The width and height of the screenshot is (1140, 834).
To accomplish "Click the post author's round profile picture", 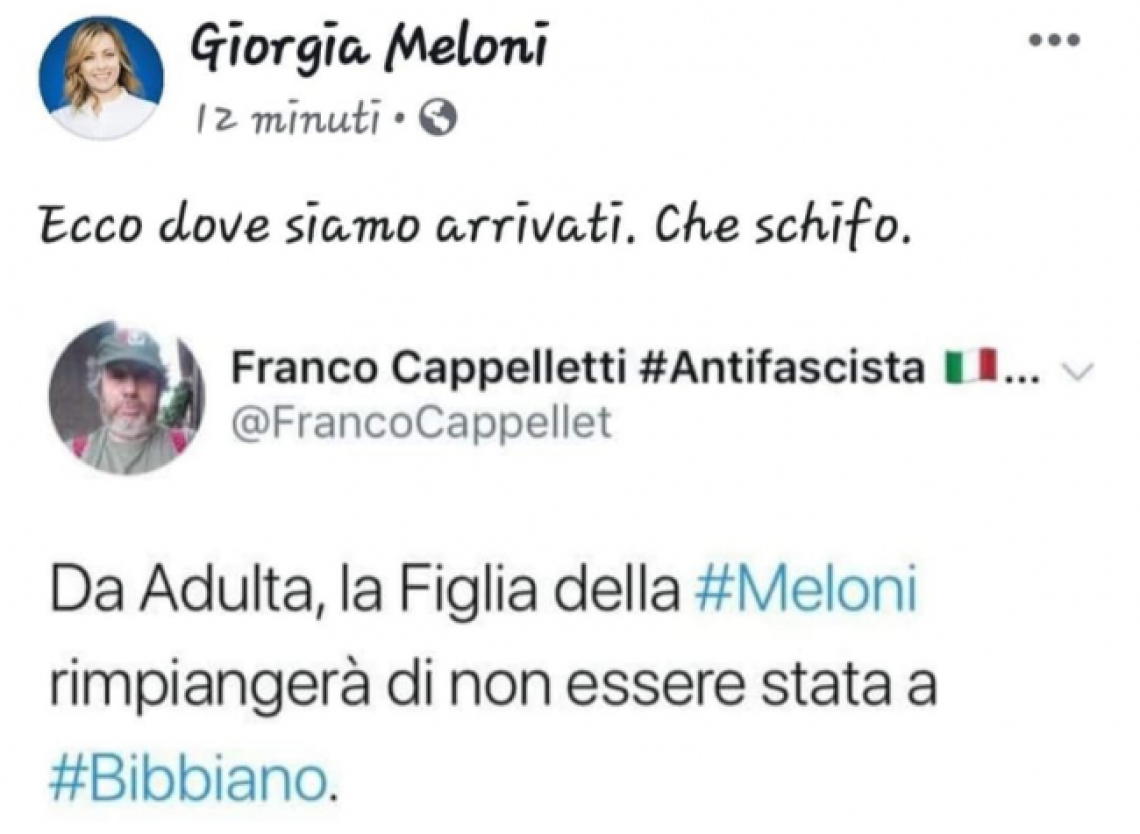I will click(x=100, y=78).
